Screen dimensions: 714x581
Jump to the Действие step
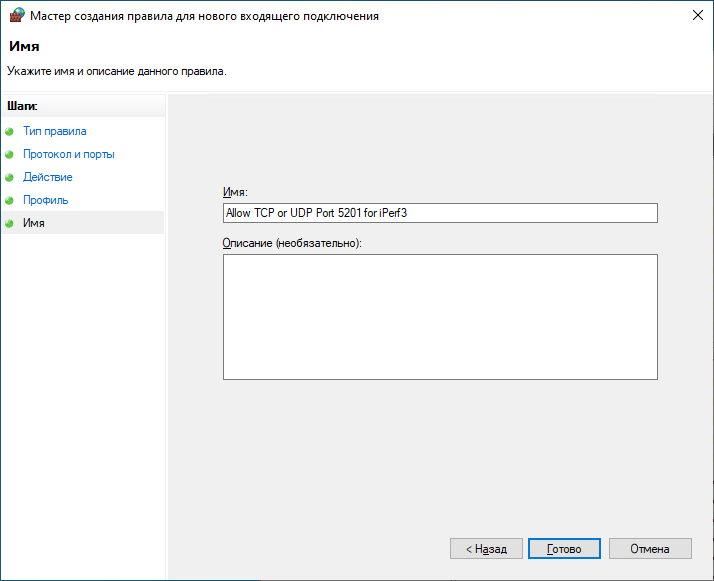pyautogui.click(x=47, y=177)
